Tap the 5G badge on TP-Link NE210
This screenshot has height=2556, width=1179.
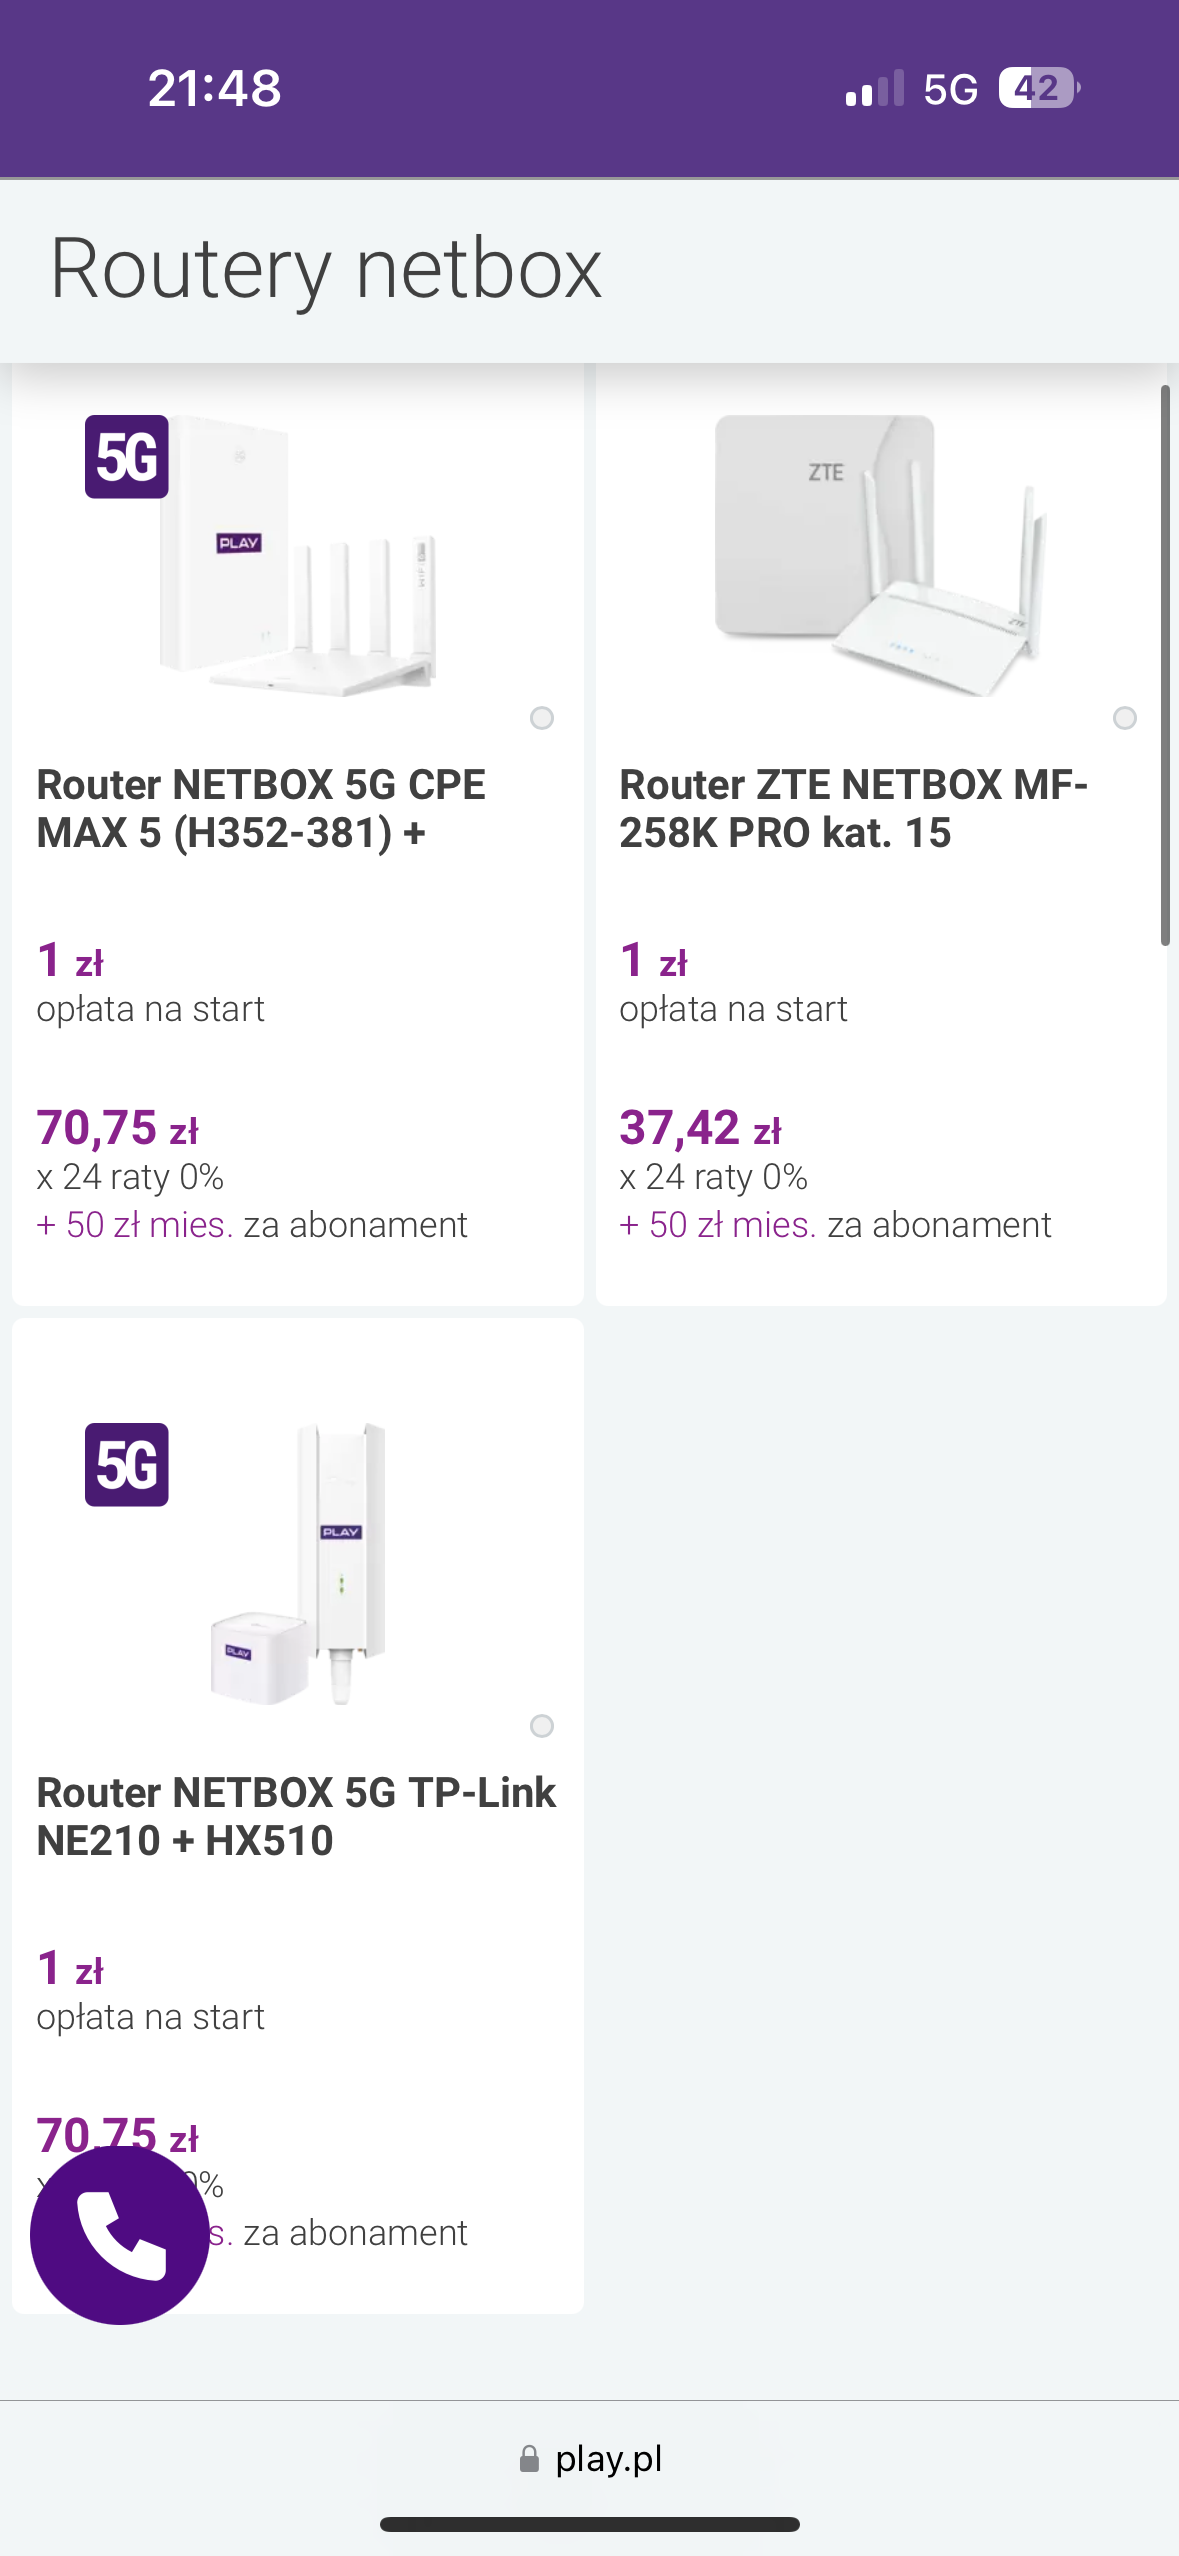pyautogui.click(x=127, y=1465)
